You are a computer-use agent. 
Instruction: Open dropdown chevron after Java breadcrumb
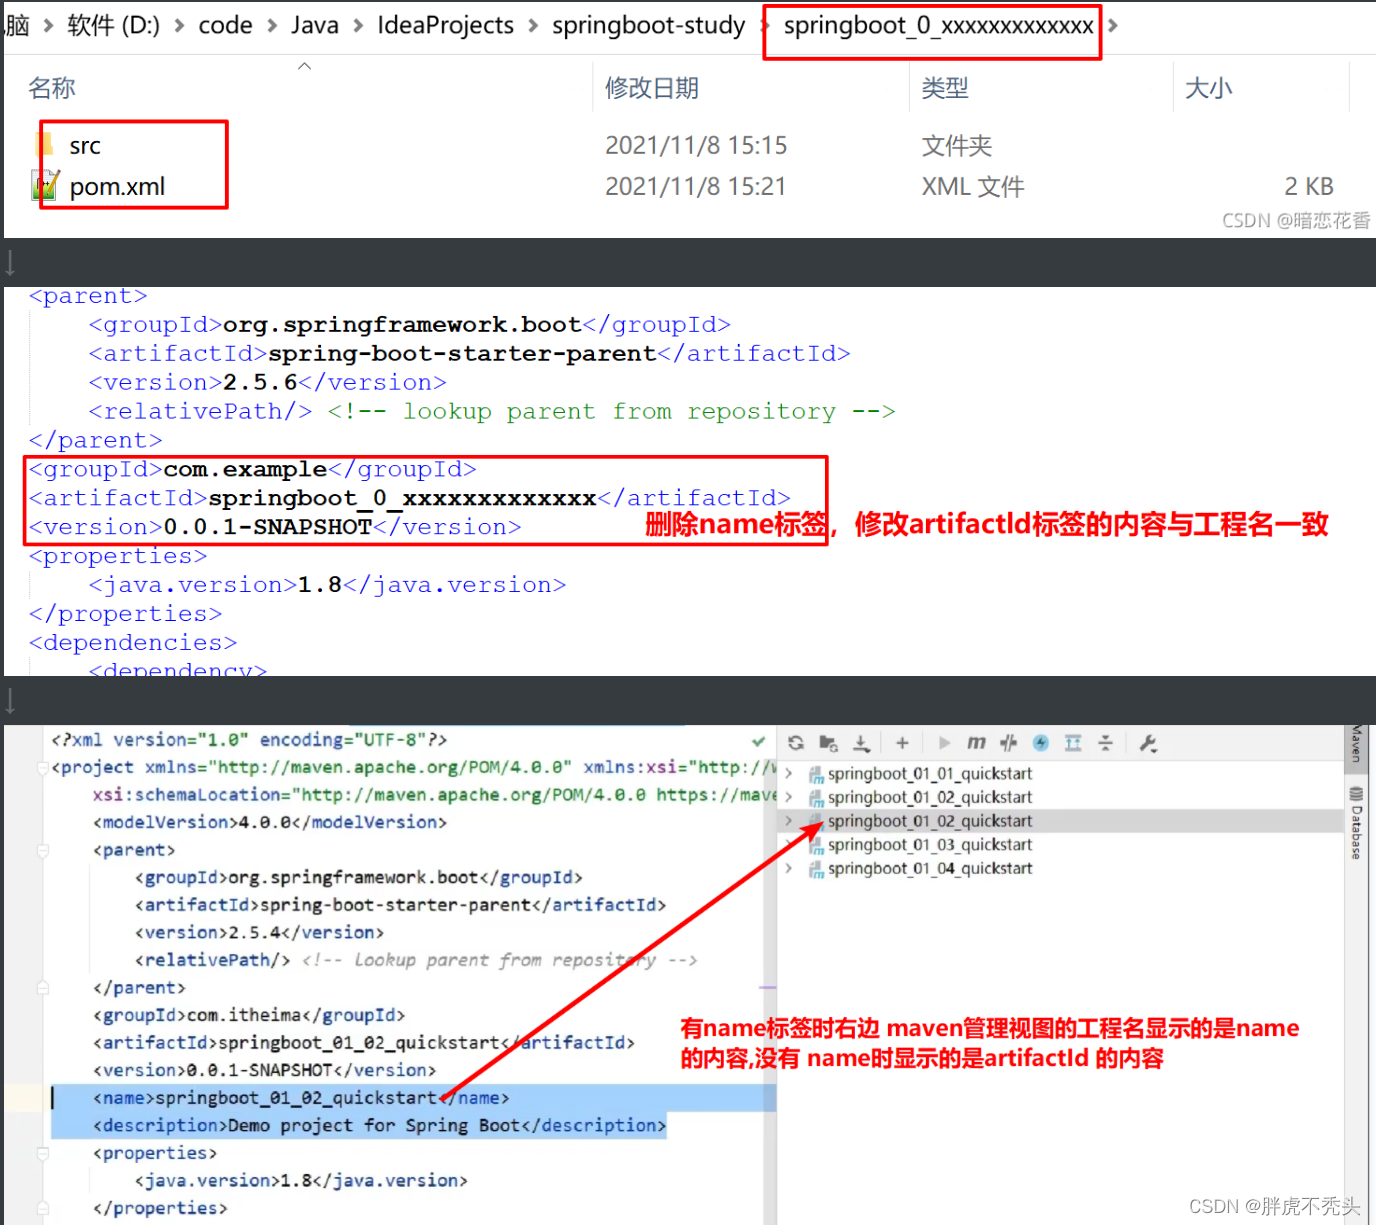click(x=358, y=25)
